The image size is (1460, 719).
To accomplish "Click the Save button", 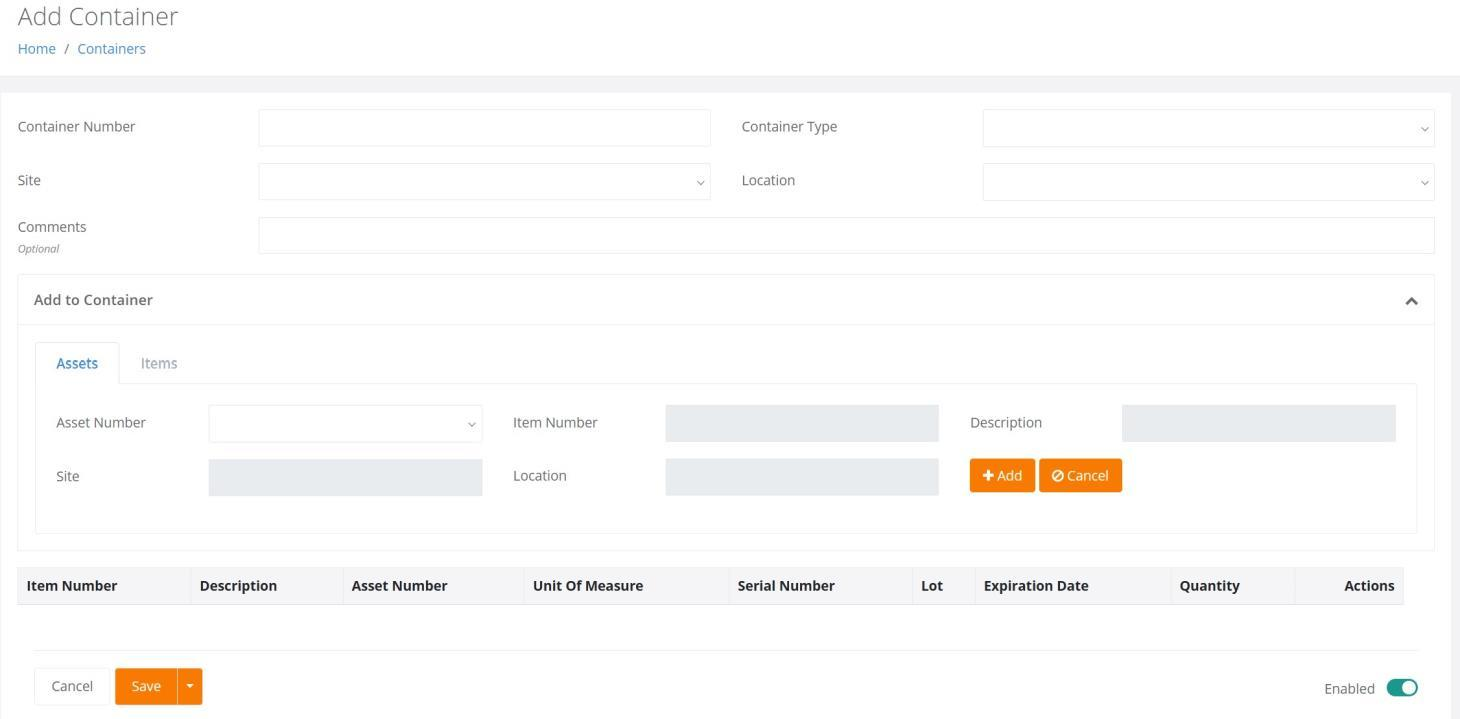I will point(146,686).
